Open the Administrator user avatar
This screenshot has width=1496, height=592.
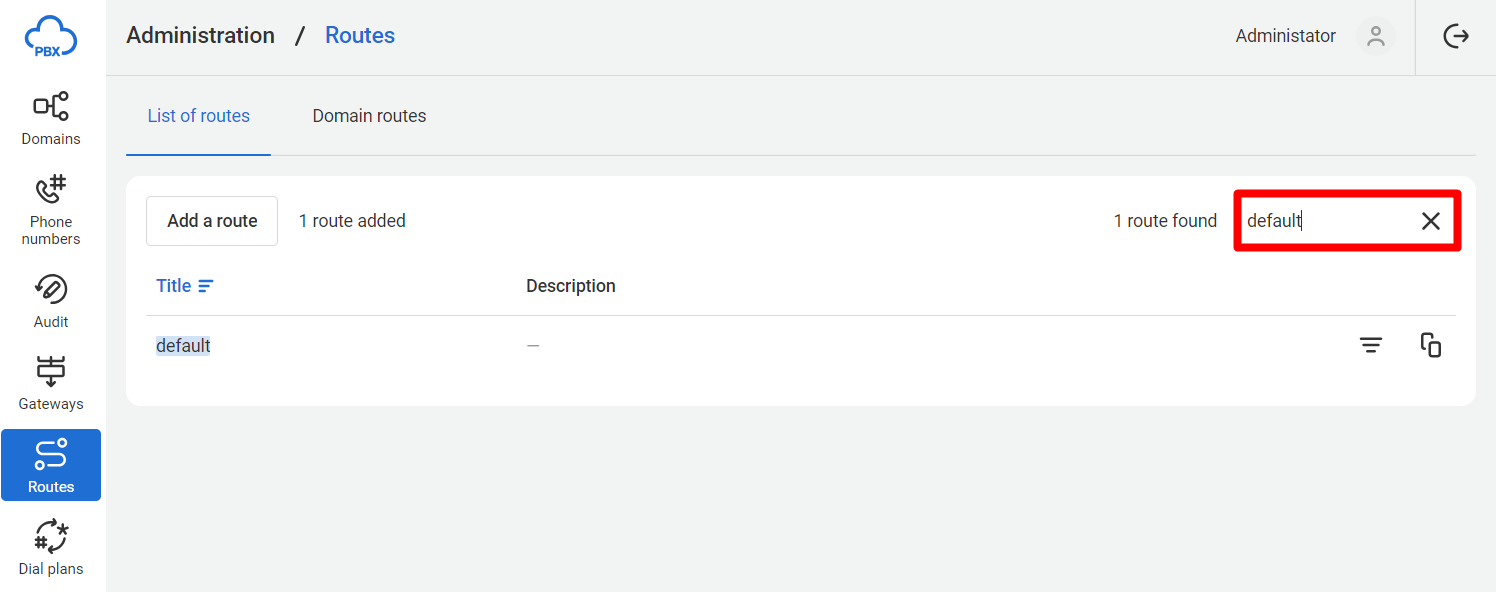pos(1376,36)
